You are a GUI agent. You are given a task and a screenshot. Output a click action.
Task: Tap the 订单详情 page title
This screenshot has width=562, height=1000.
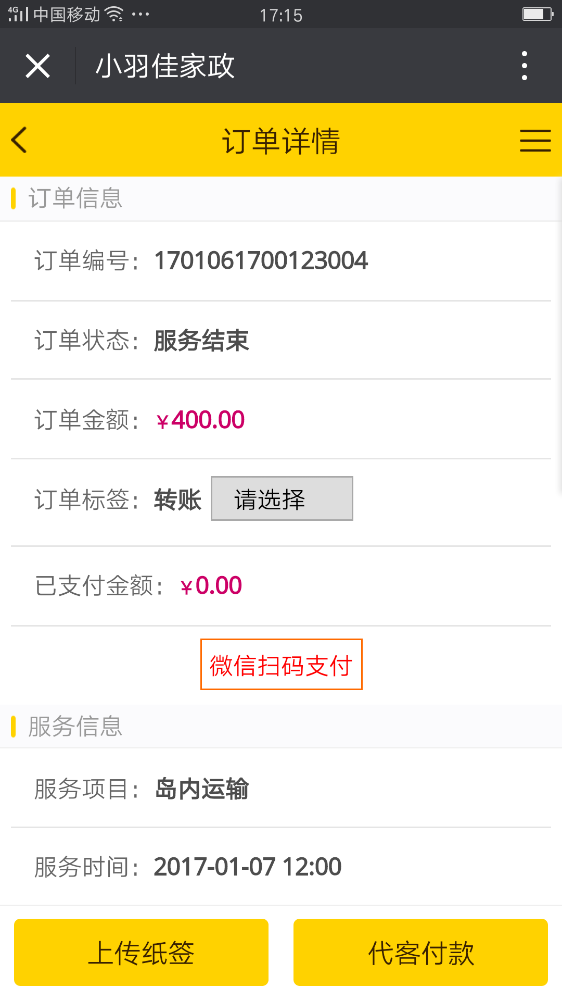pyautogui.click(x=281, y=140)
